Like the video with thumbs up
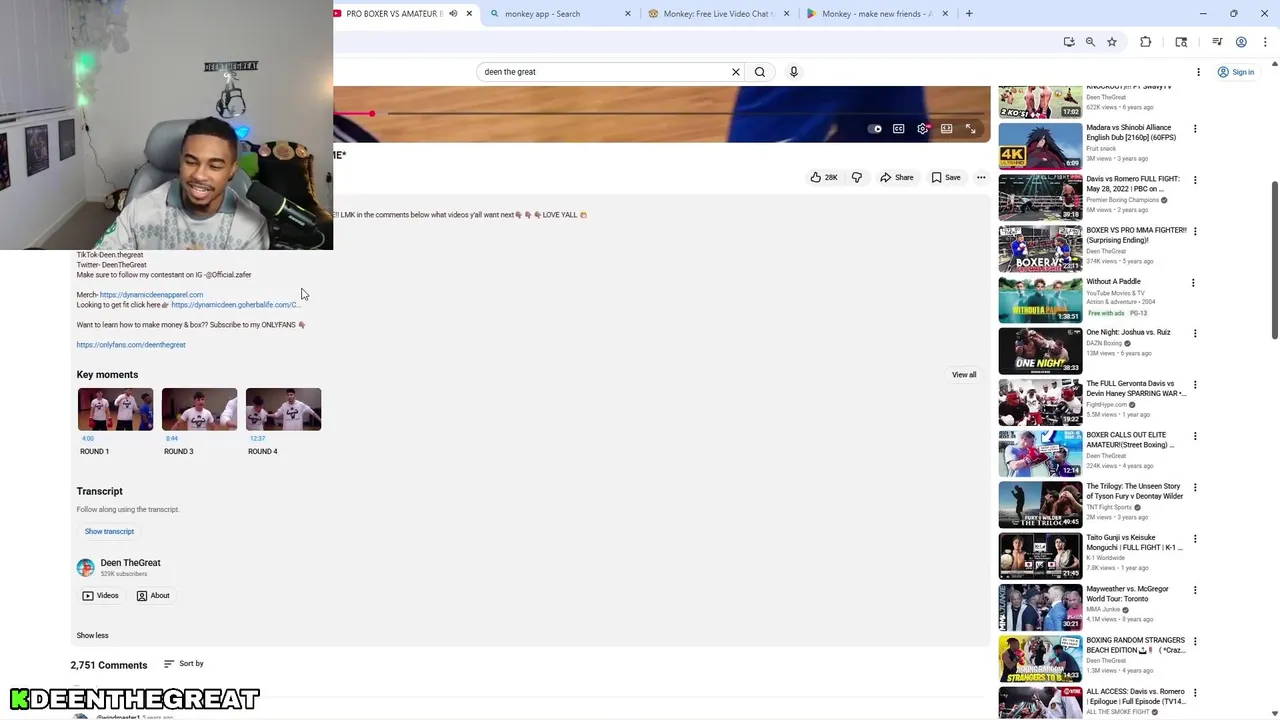1280x720 pixels. tap(824, 178)
